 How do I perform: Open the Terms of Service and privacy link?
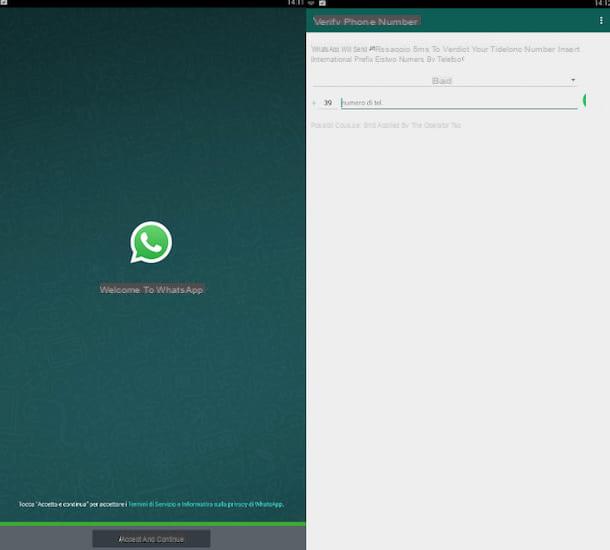[206, 504]
